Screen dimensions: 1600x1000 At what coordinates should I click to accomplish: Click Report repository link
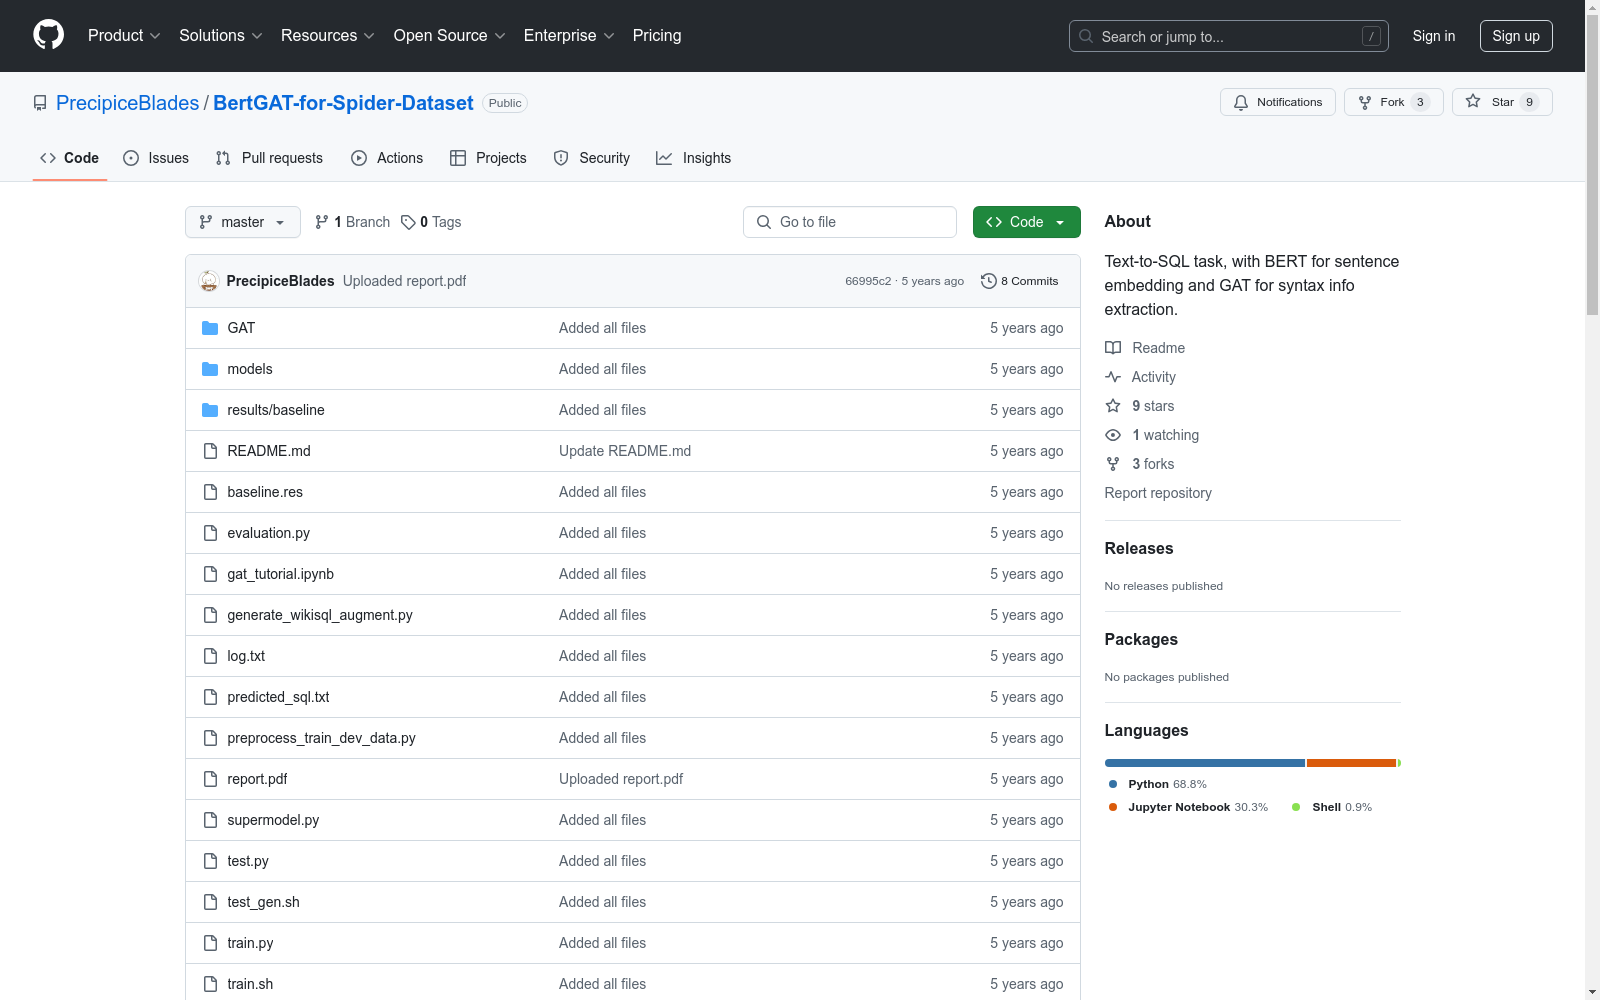pyautogui.click(x=1158, y=493)
